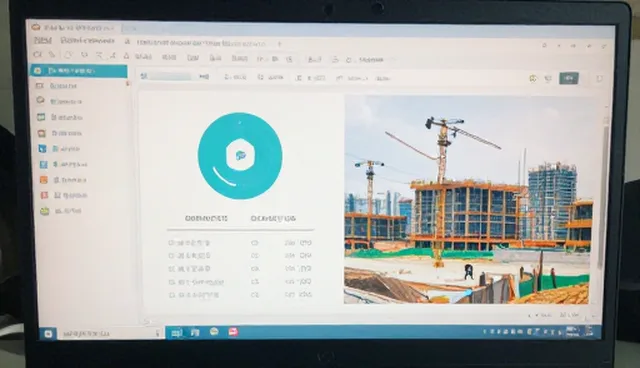Open the clock in the system tray
The image size is (640, 368).
(x=572, y=331)
